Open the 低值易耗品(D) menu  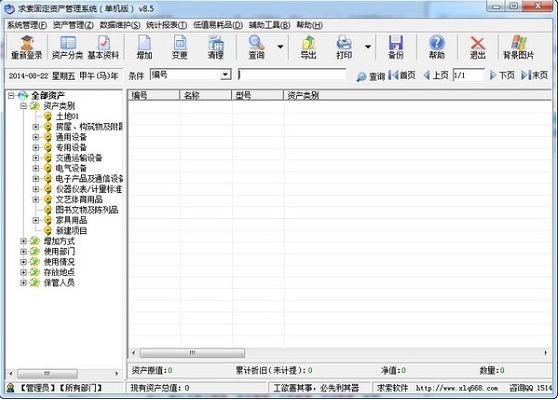[218, 25]
